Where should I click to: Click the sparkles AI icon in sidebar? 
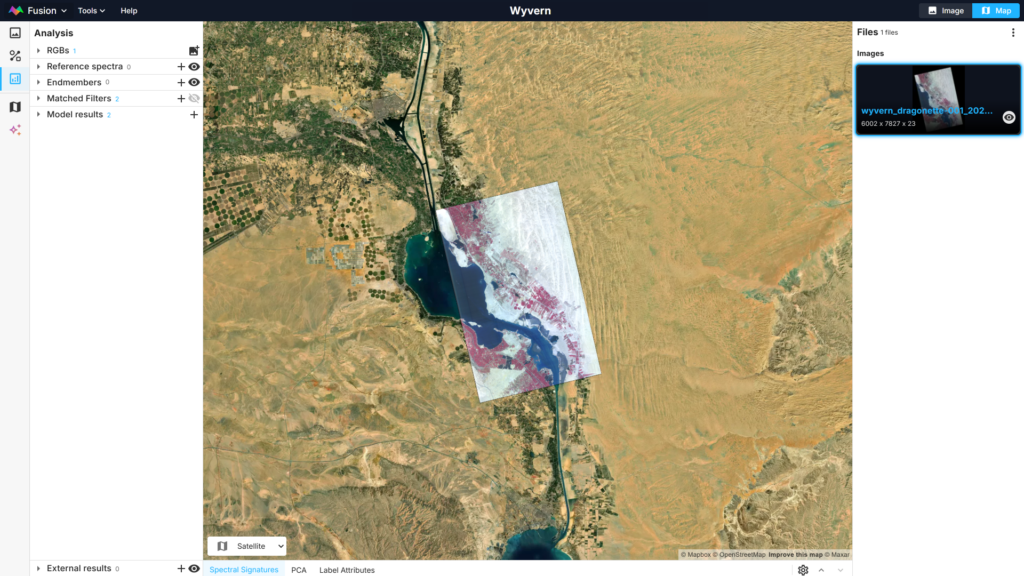point(15,129)
